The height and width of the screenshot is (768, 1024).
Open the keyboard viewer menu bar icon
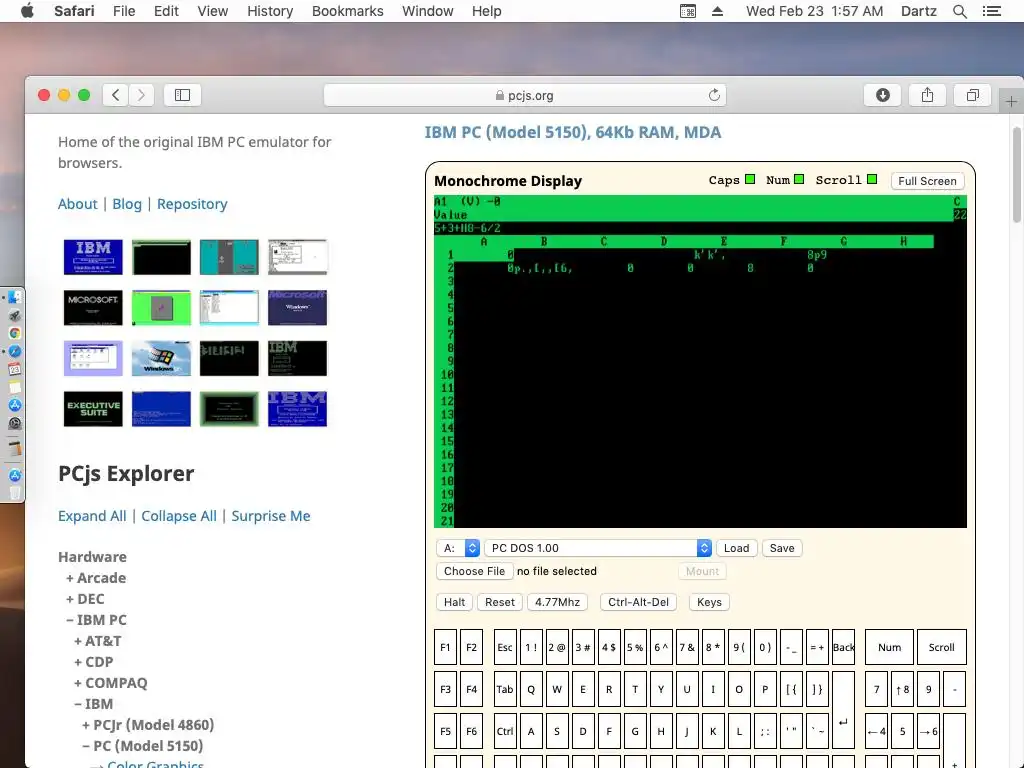[x=688, y=11]
